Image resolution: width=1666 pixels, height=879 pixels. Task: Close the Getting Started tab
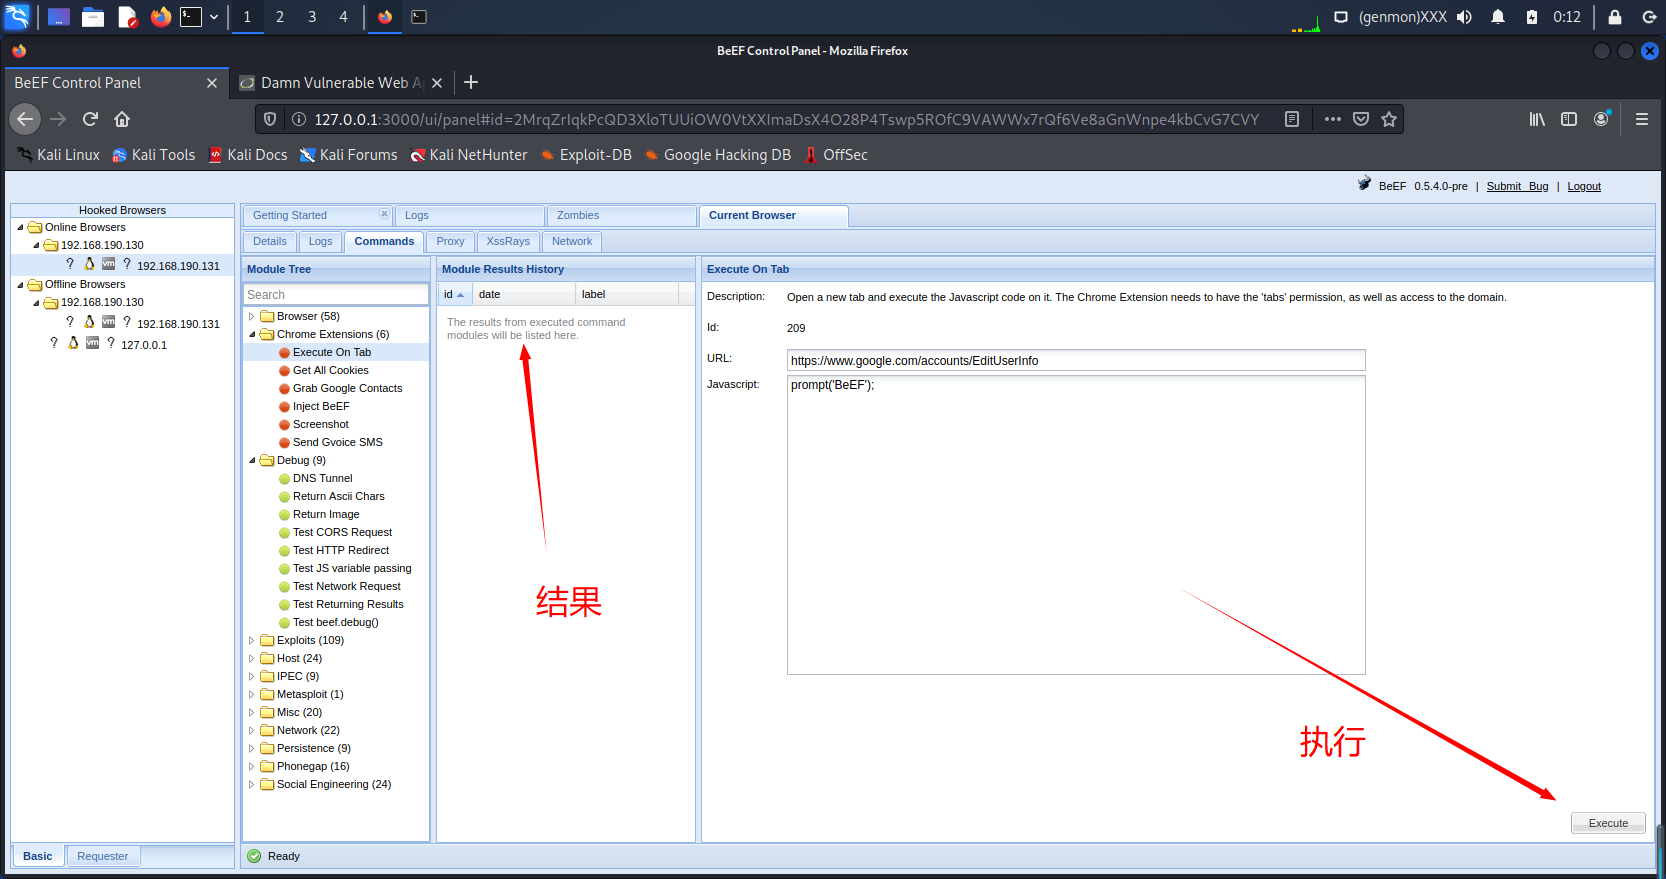coord(384,214)
